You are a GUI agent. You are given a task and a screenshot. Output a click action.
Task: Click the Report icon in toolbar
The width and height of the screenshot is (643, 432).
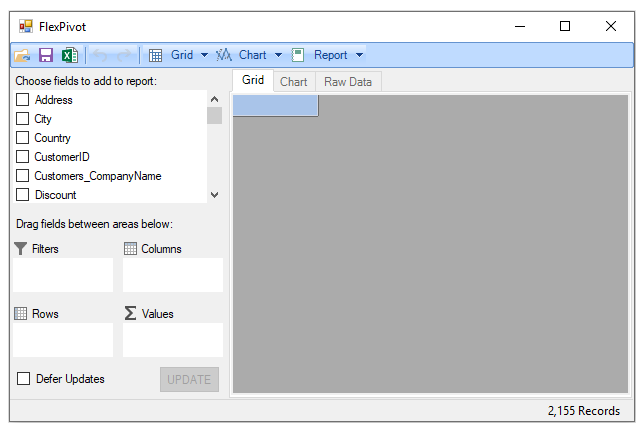tap(298, 56)
